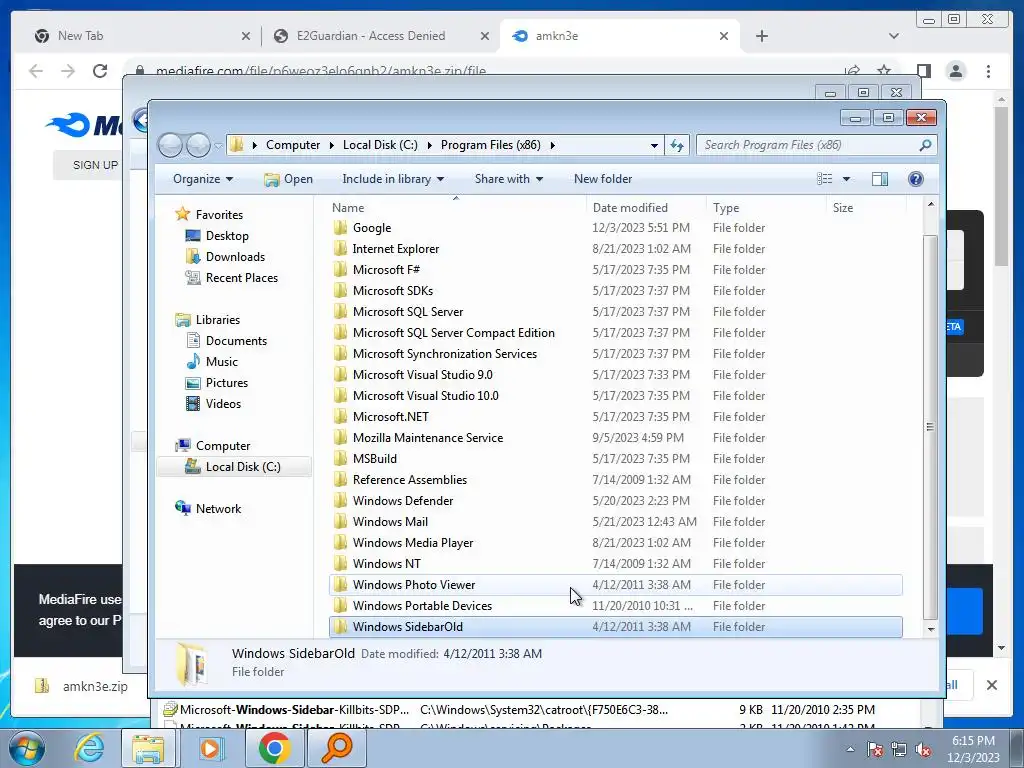Viewport: 1024px width, 768px height.
Task: Expand the Include in library menu
Action: [x=393, y=179]
